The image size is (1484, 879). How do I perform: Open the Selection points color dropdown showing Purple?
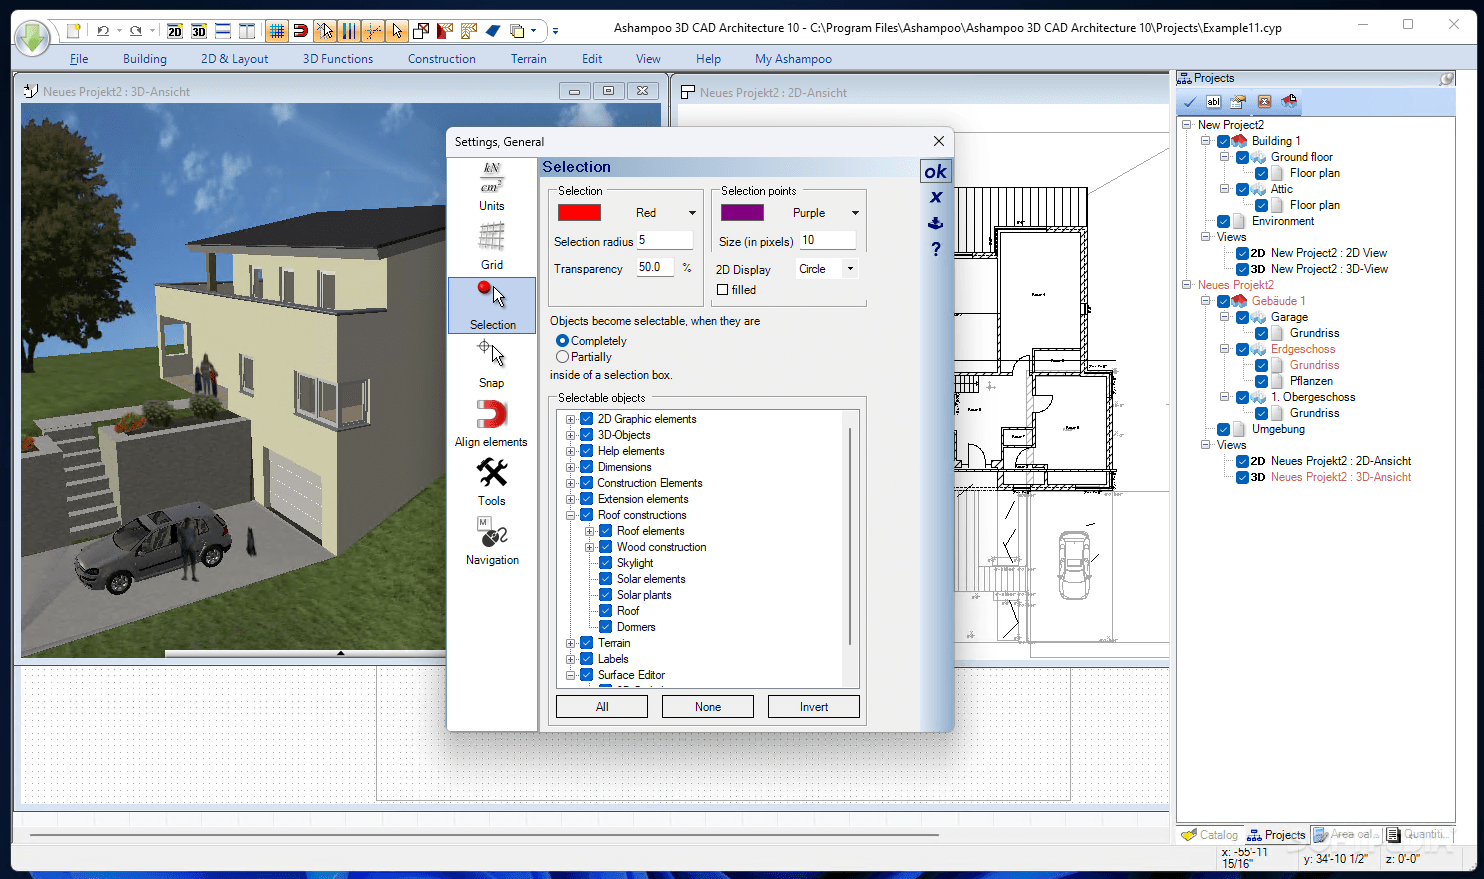point(855,213)
